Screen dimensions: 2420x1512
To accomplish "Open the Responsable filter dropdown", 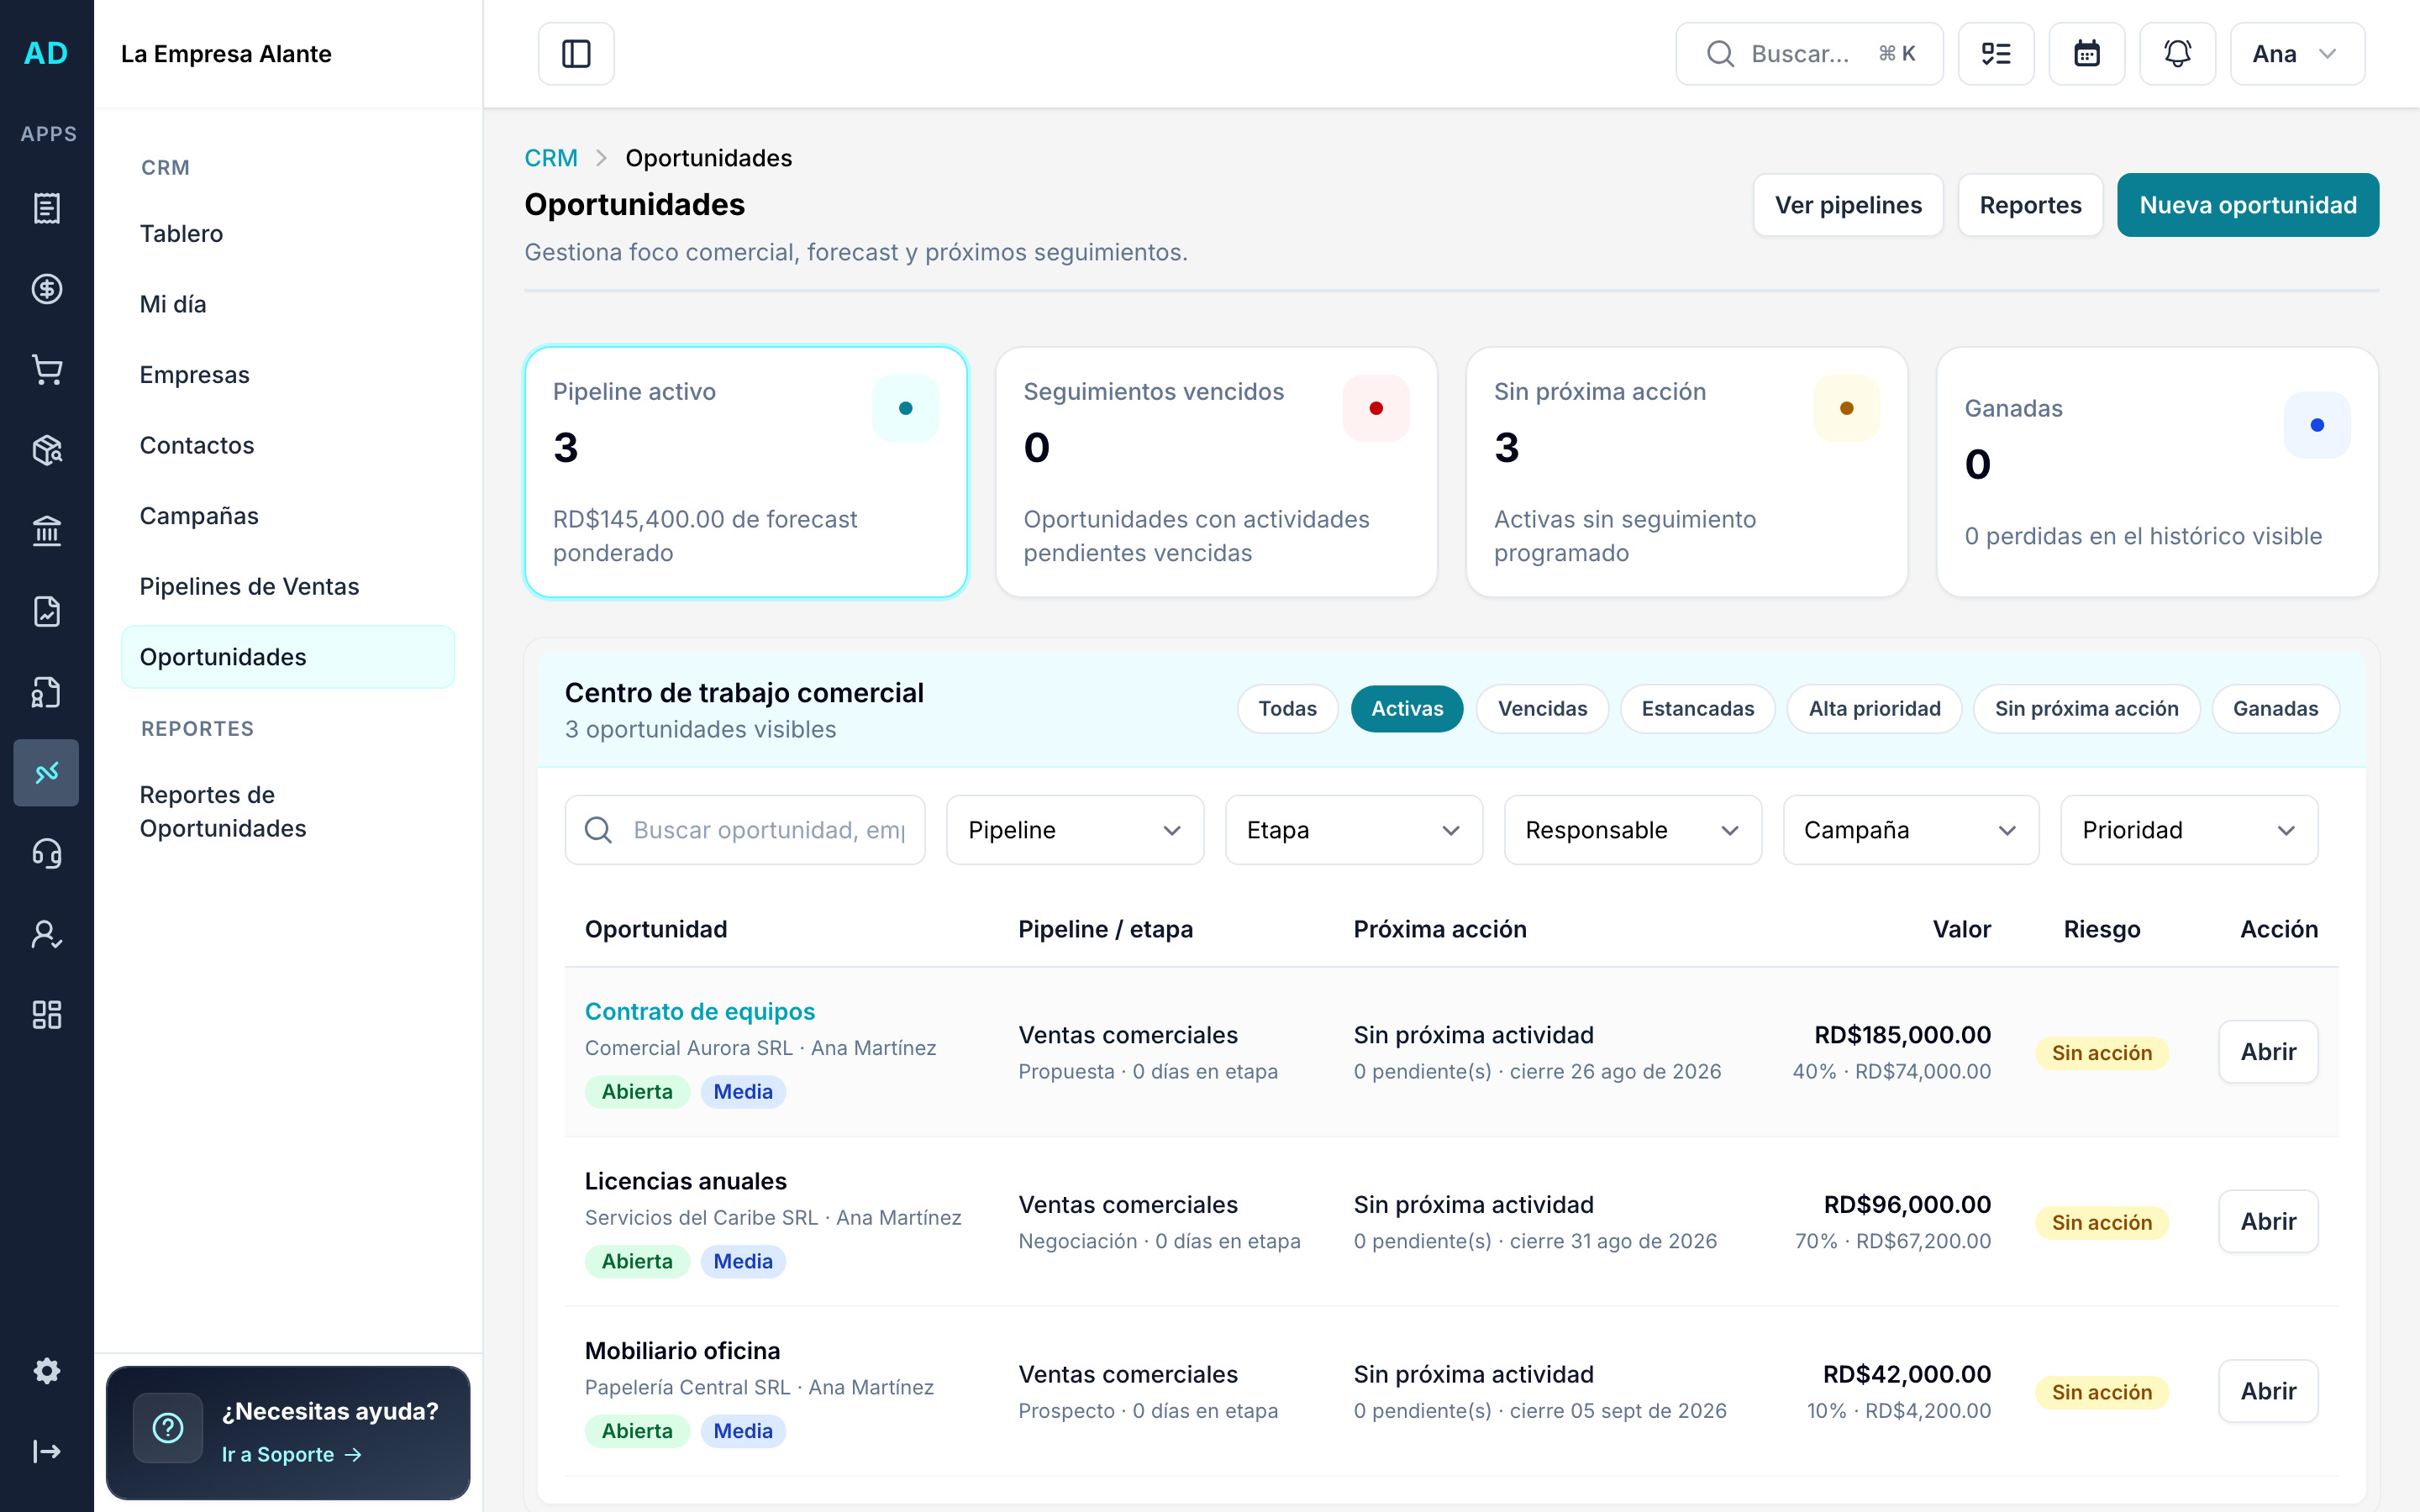I will (1633, 830).
